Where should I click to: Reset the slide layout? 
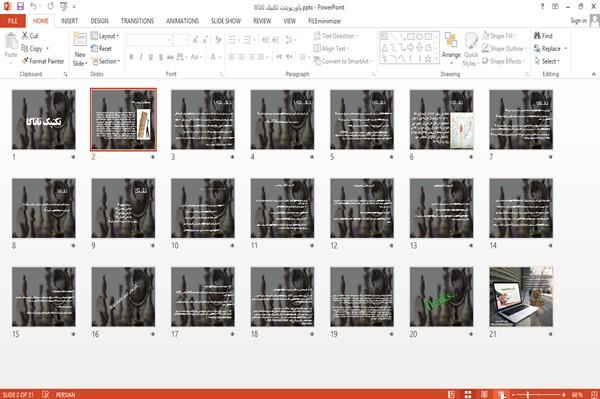101,49
